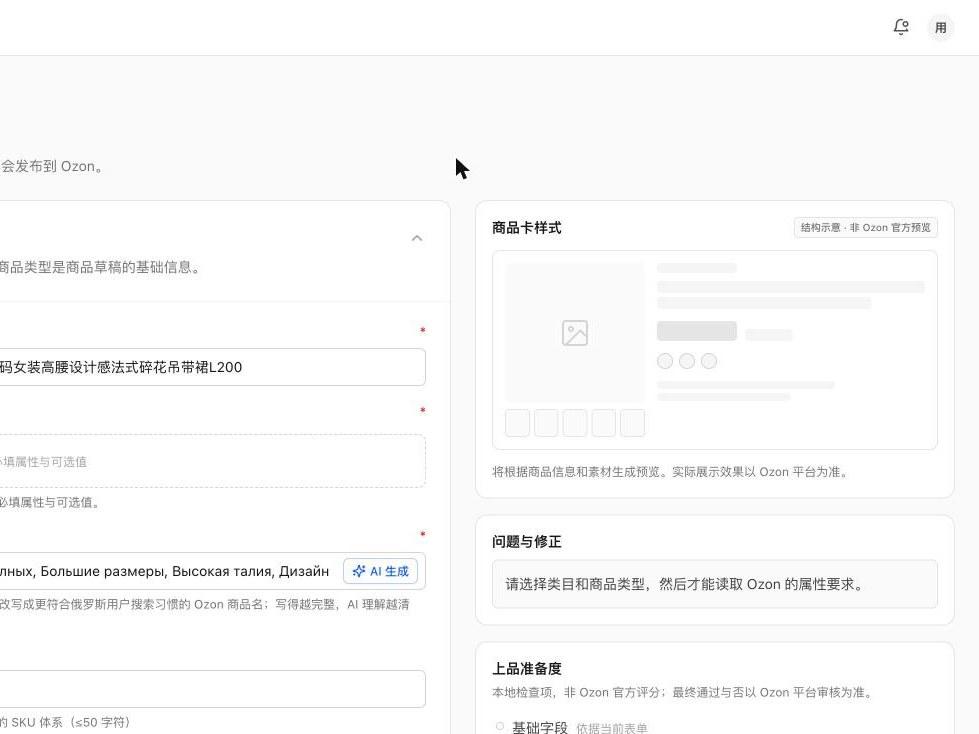Click the hint text about SKU 体系
The image size is (979, 734).
pos(66,722)
